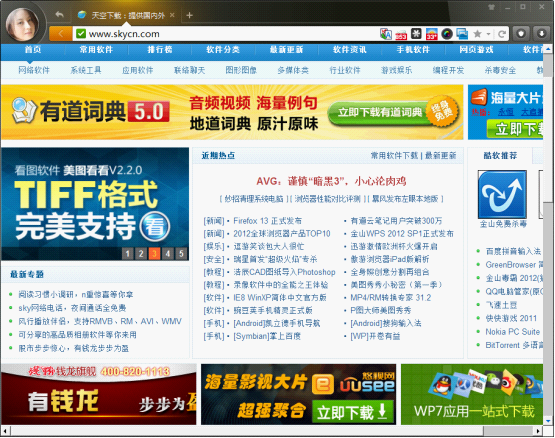
Task: Select the 网络软件 category link
Action: (x=34, y=70)
